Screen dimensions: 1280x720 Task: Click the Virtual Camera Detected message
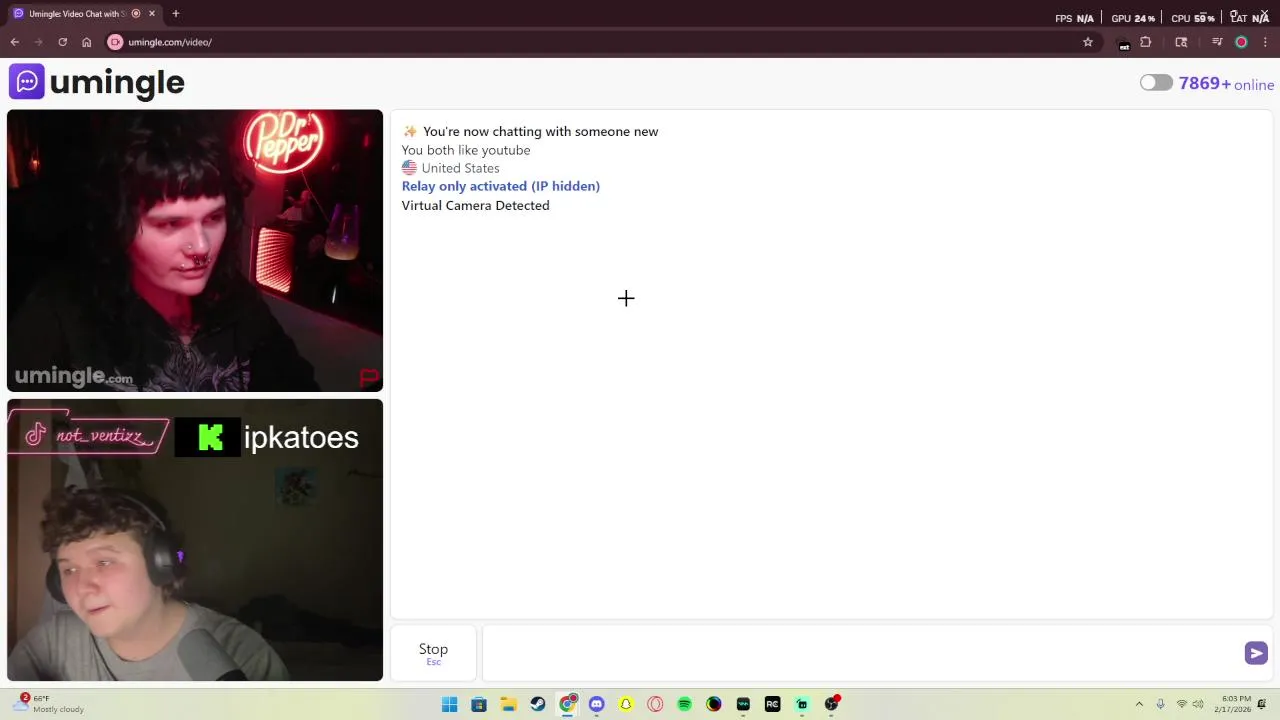tap(476, 205)
